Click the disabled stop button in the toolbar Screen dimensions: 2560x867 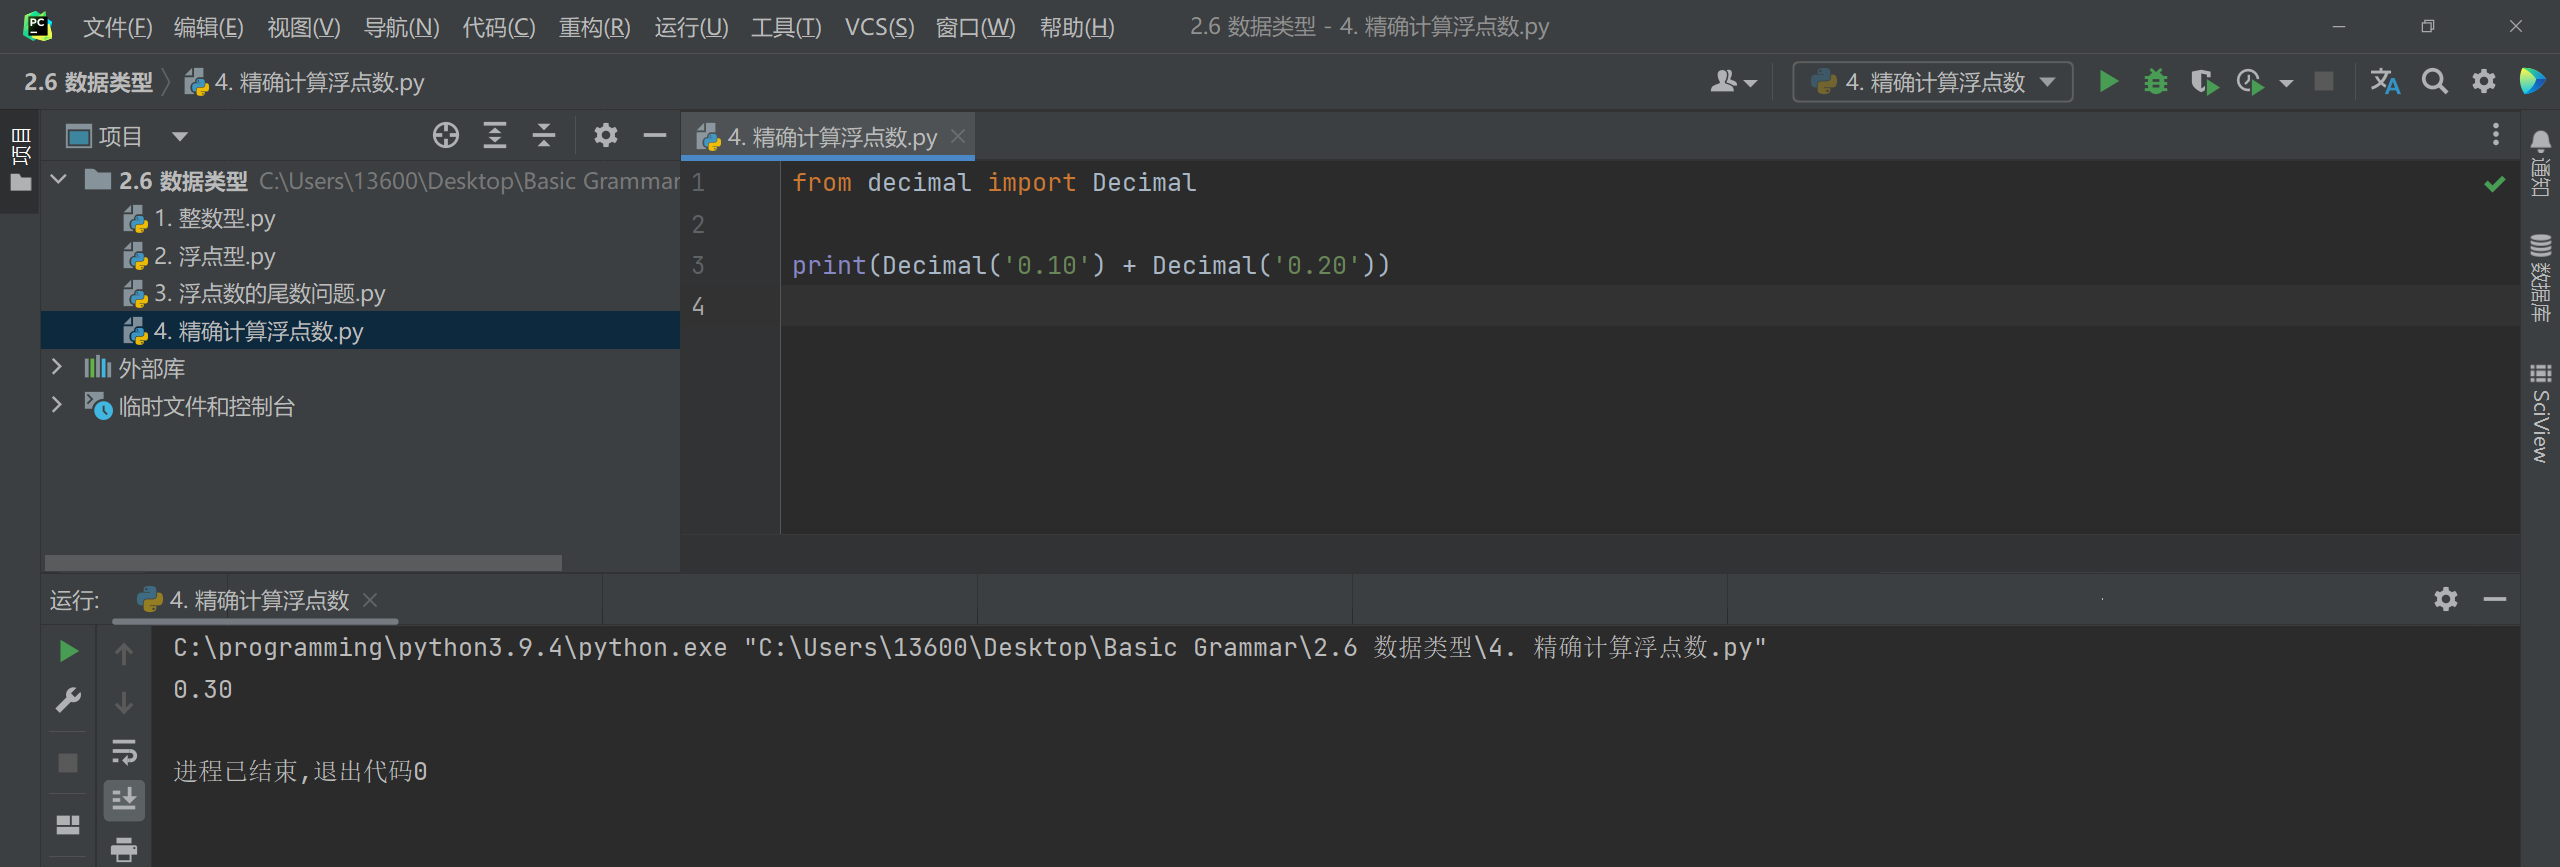(2324, 81)
